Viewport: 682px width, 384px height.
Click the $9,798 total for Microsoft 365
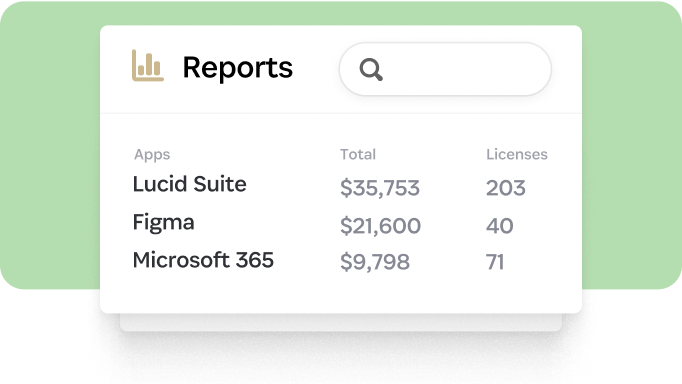click(374, 262)
